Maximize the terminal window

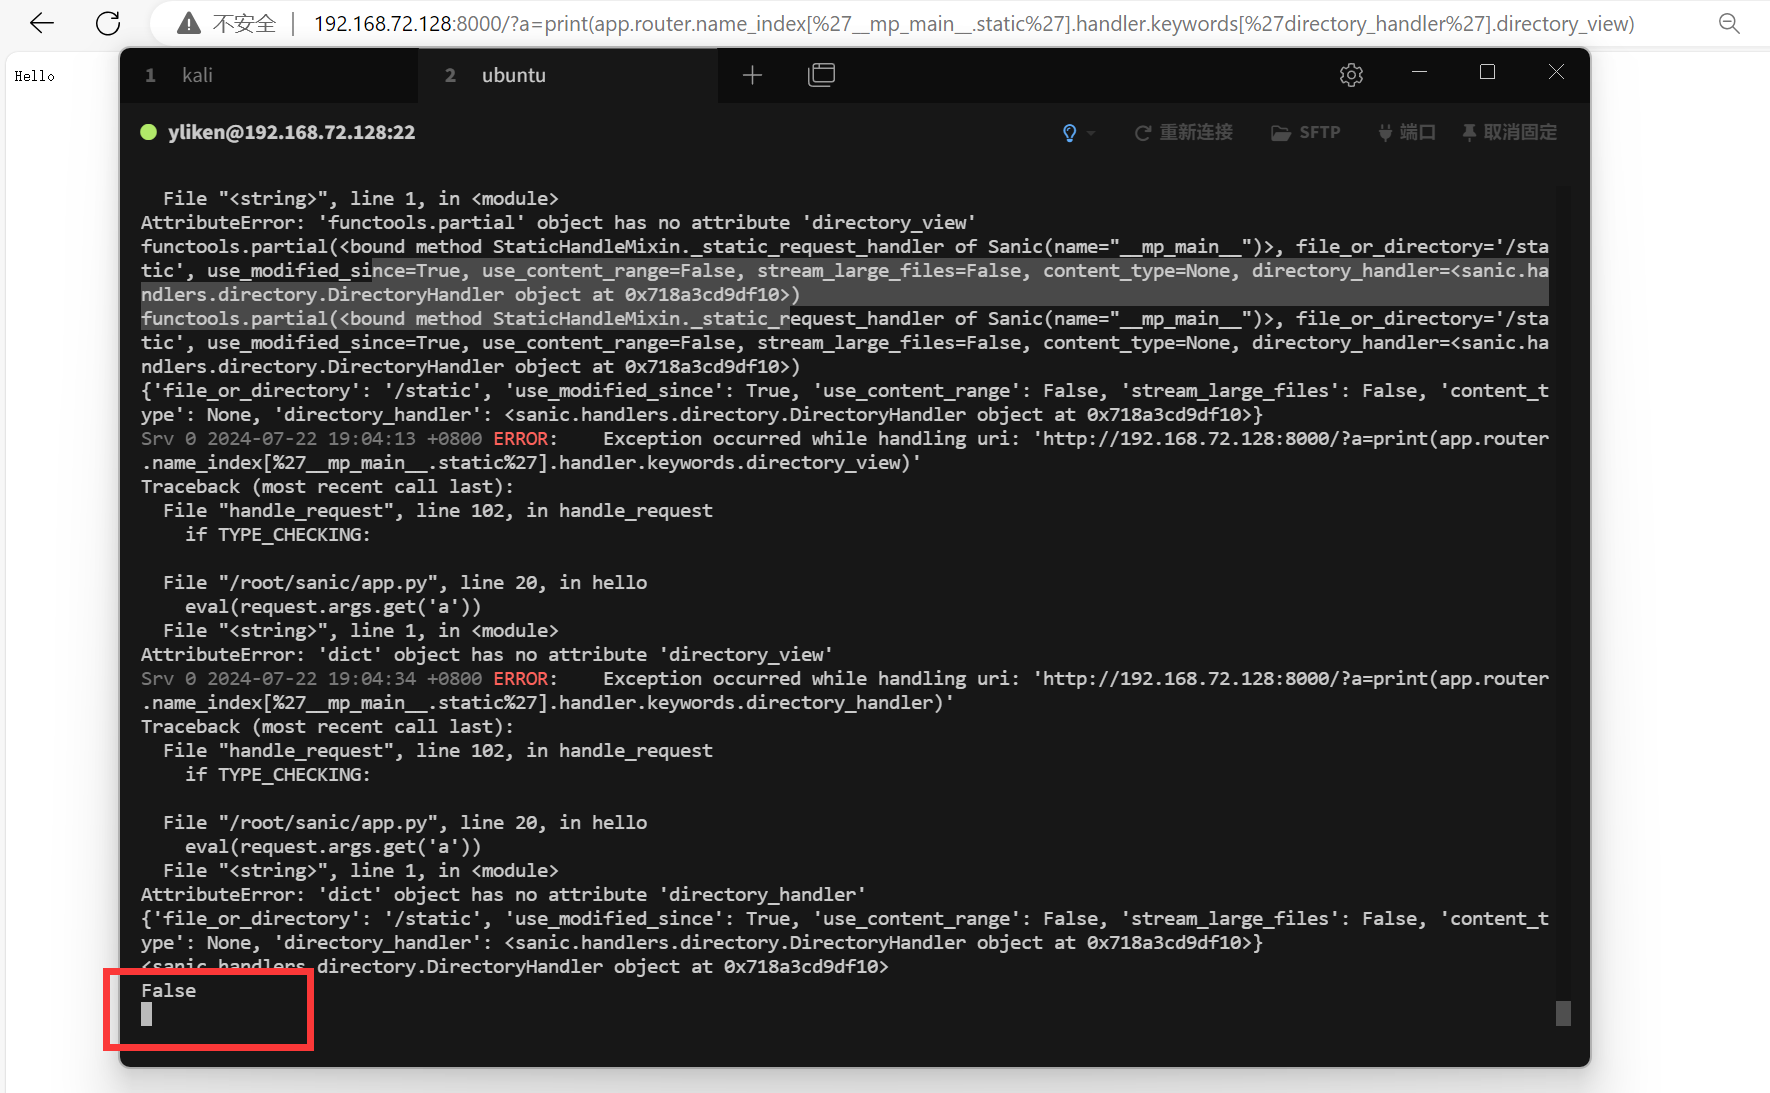(1487, 72)
